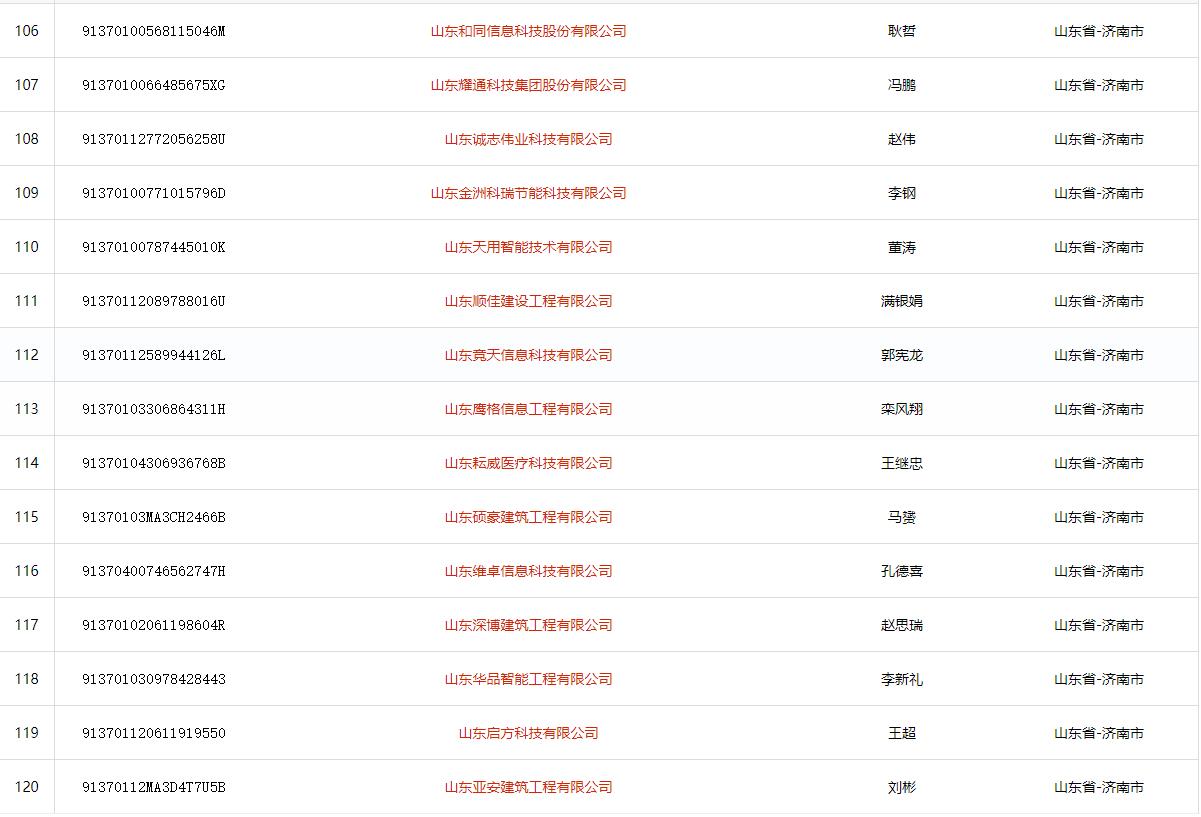Open 山东深博建筑工程有限公司 company page
Image resolution: width=1201 pixels, height=817 pixels.
pos(528,625)
